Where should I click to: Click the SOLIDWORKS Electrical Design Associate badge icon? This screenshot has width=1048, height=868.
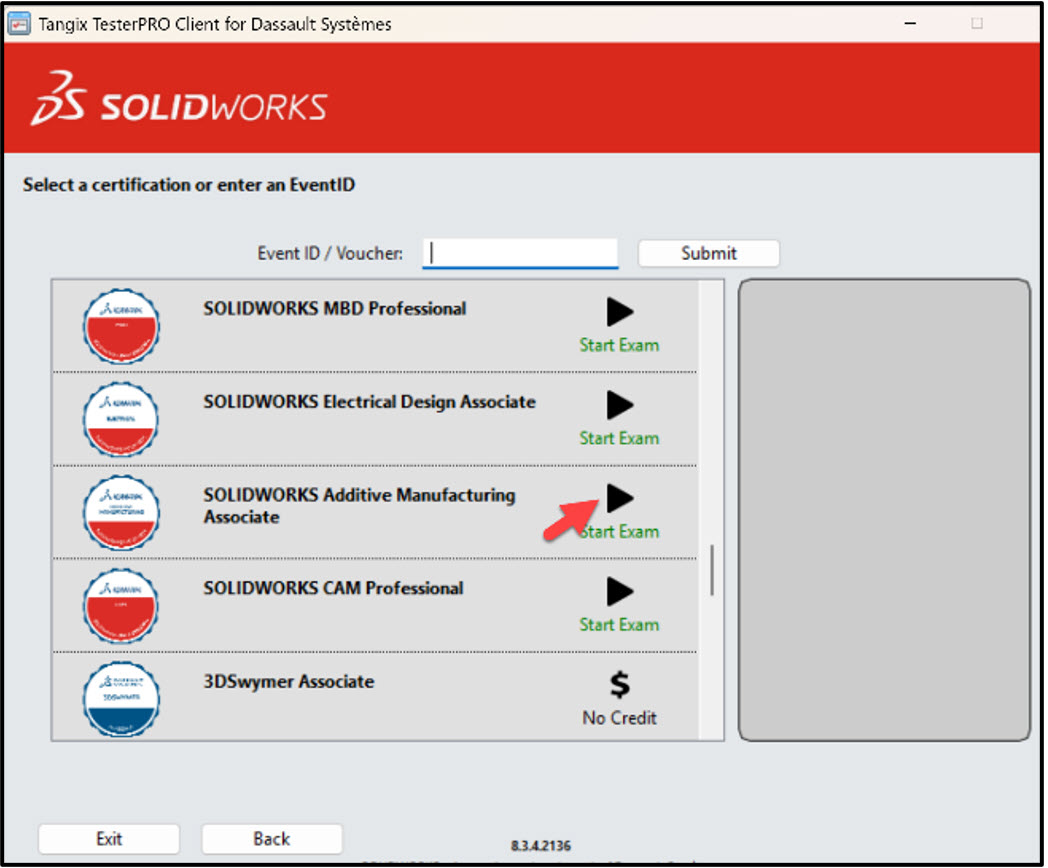point(120,420)
